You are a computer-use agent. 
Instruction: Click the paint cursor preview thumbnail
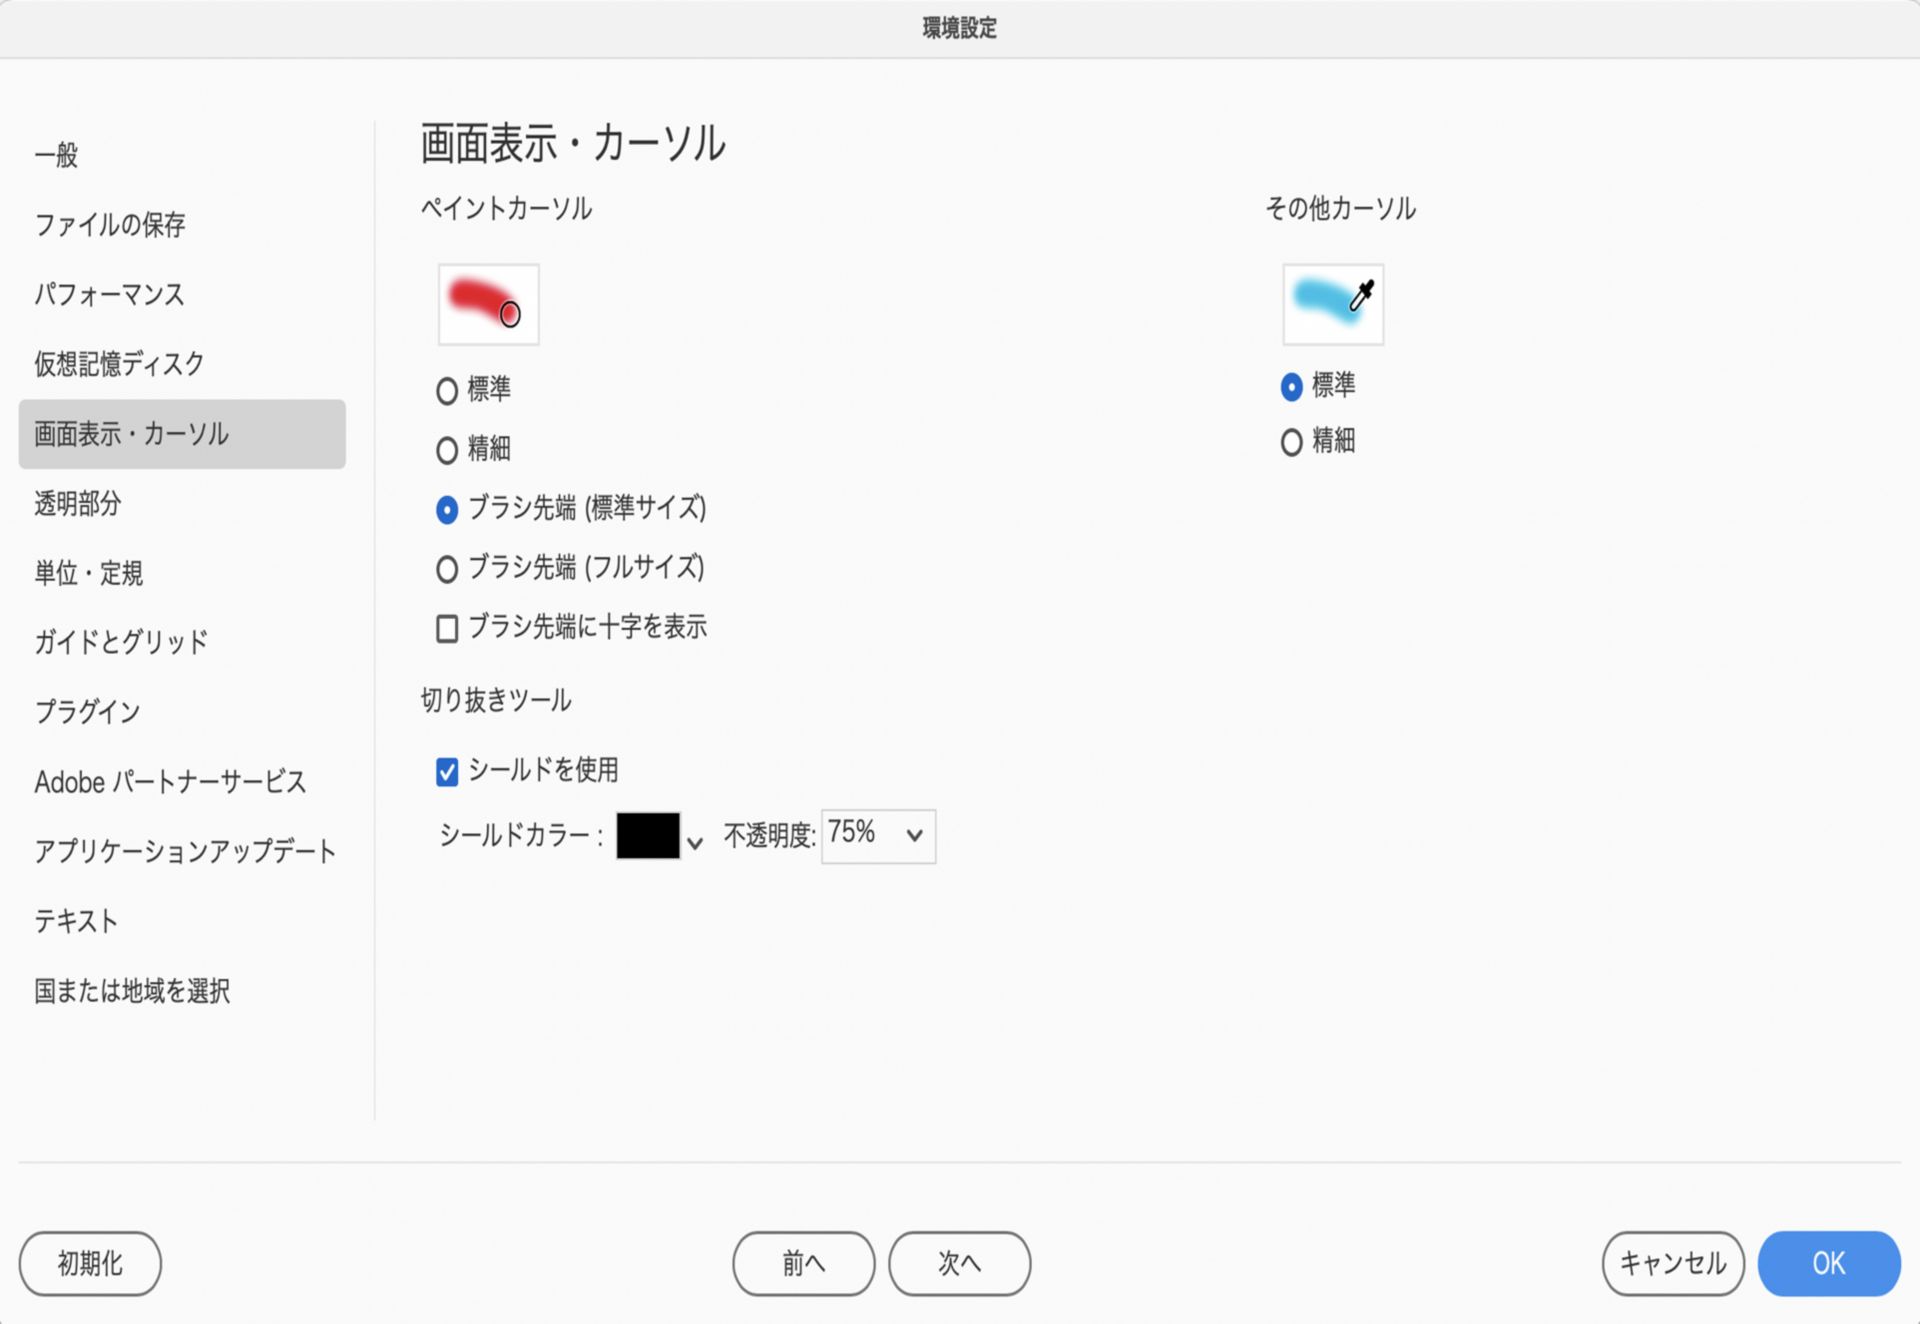(x=488, y=304)
